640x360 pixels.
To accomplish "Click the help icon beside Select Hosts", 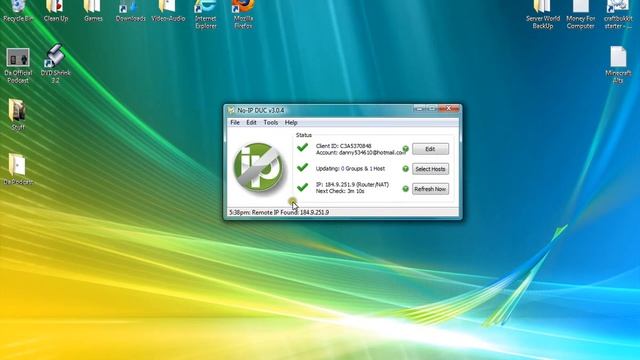I will coord(405,169).
